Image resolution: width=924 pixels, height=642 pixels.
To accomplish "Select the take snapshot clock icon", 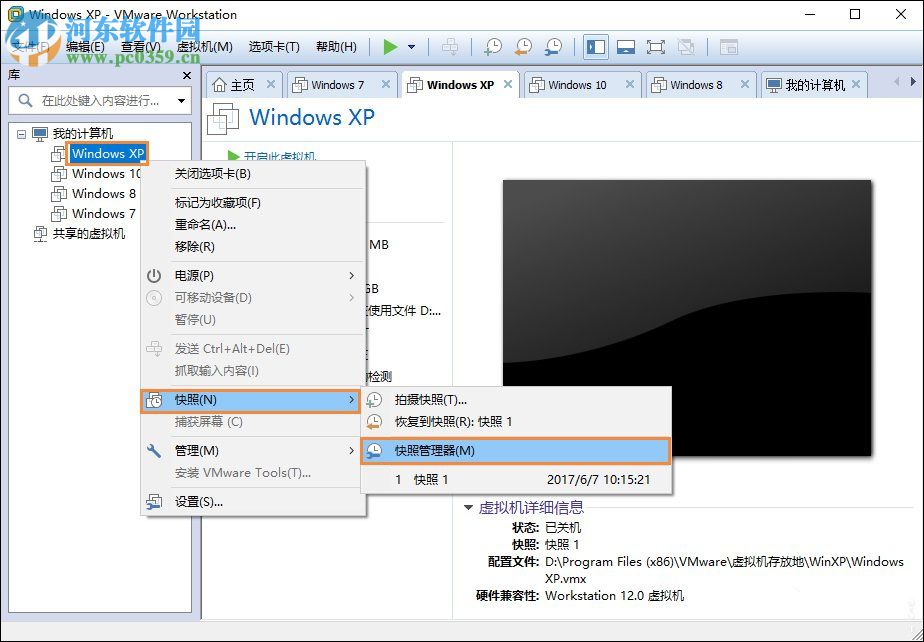I will tap(492, 46).
